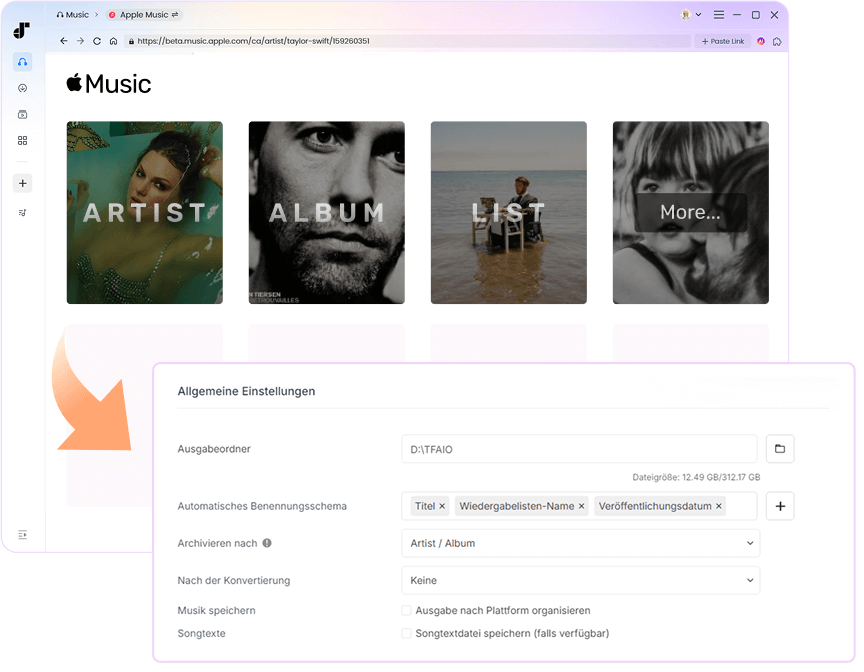Screen dimensions: 864x672
Task: Open the playlist icon in the sidebar
Action: point(23,212)
